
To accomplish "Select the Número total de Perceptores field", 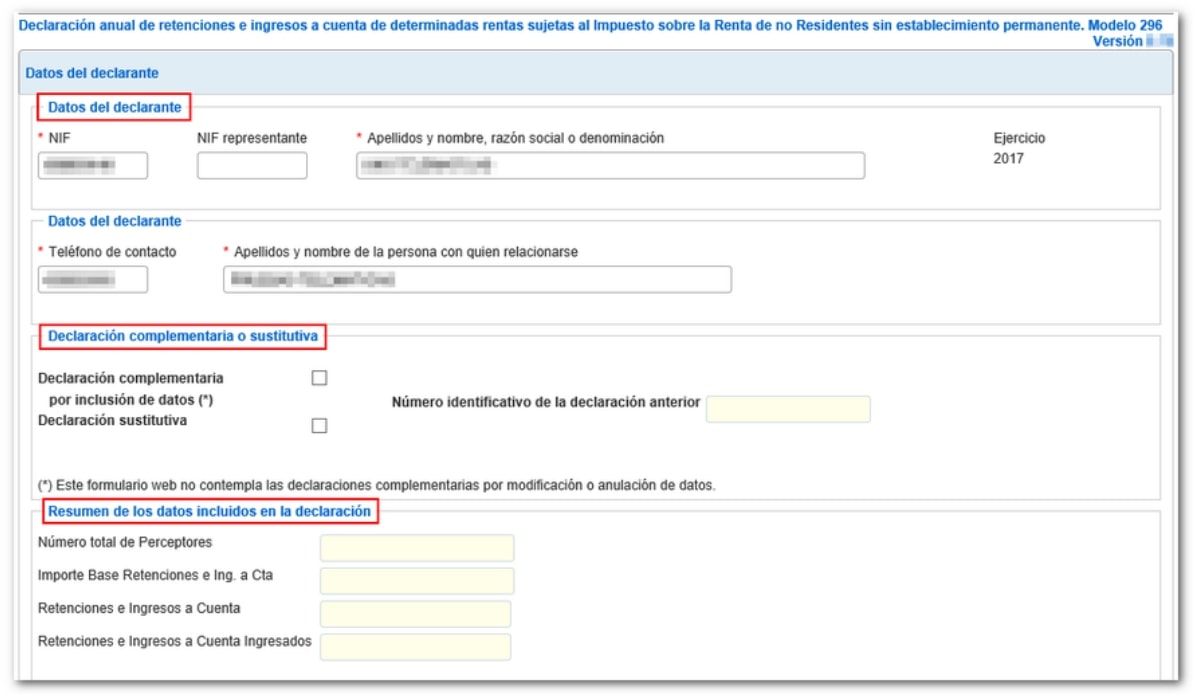I will 416,548.
